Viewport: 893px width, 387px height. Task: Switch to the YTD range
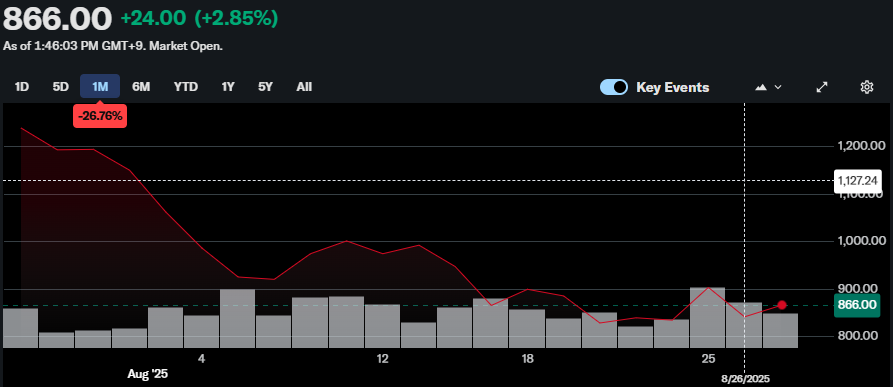coord(186,87)
